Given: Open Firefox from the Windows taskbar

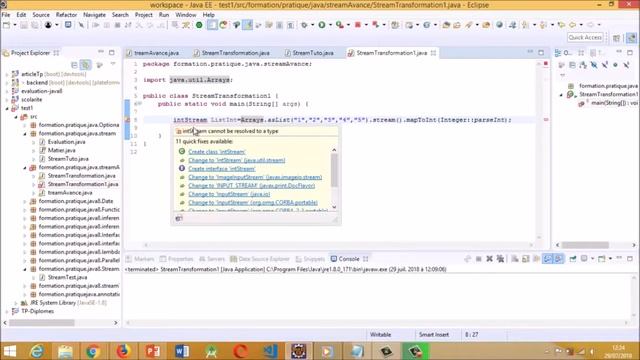Looking at the screenshot, I should click(x=122, y=351).
